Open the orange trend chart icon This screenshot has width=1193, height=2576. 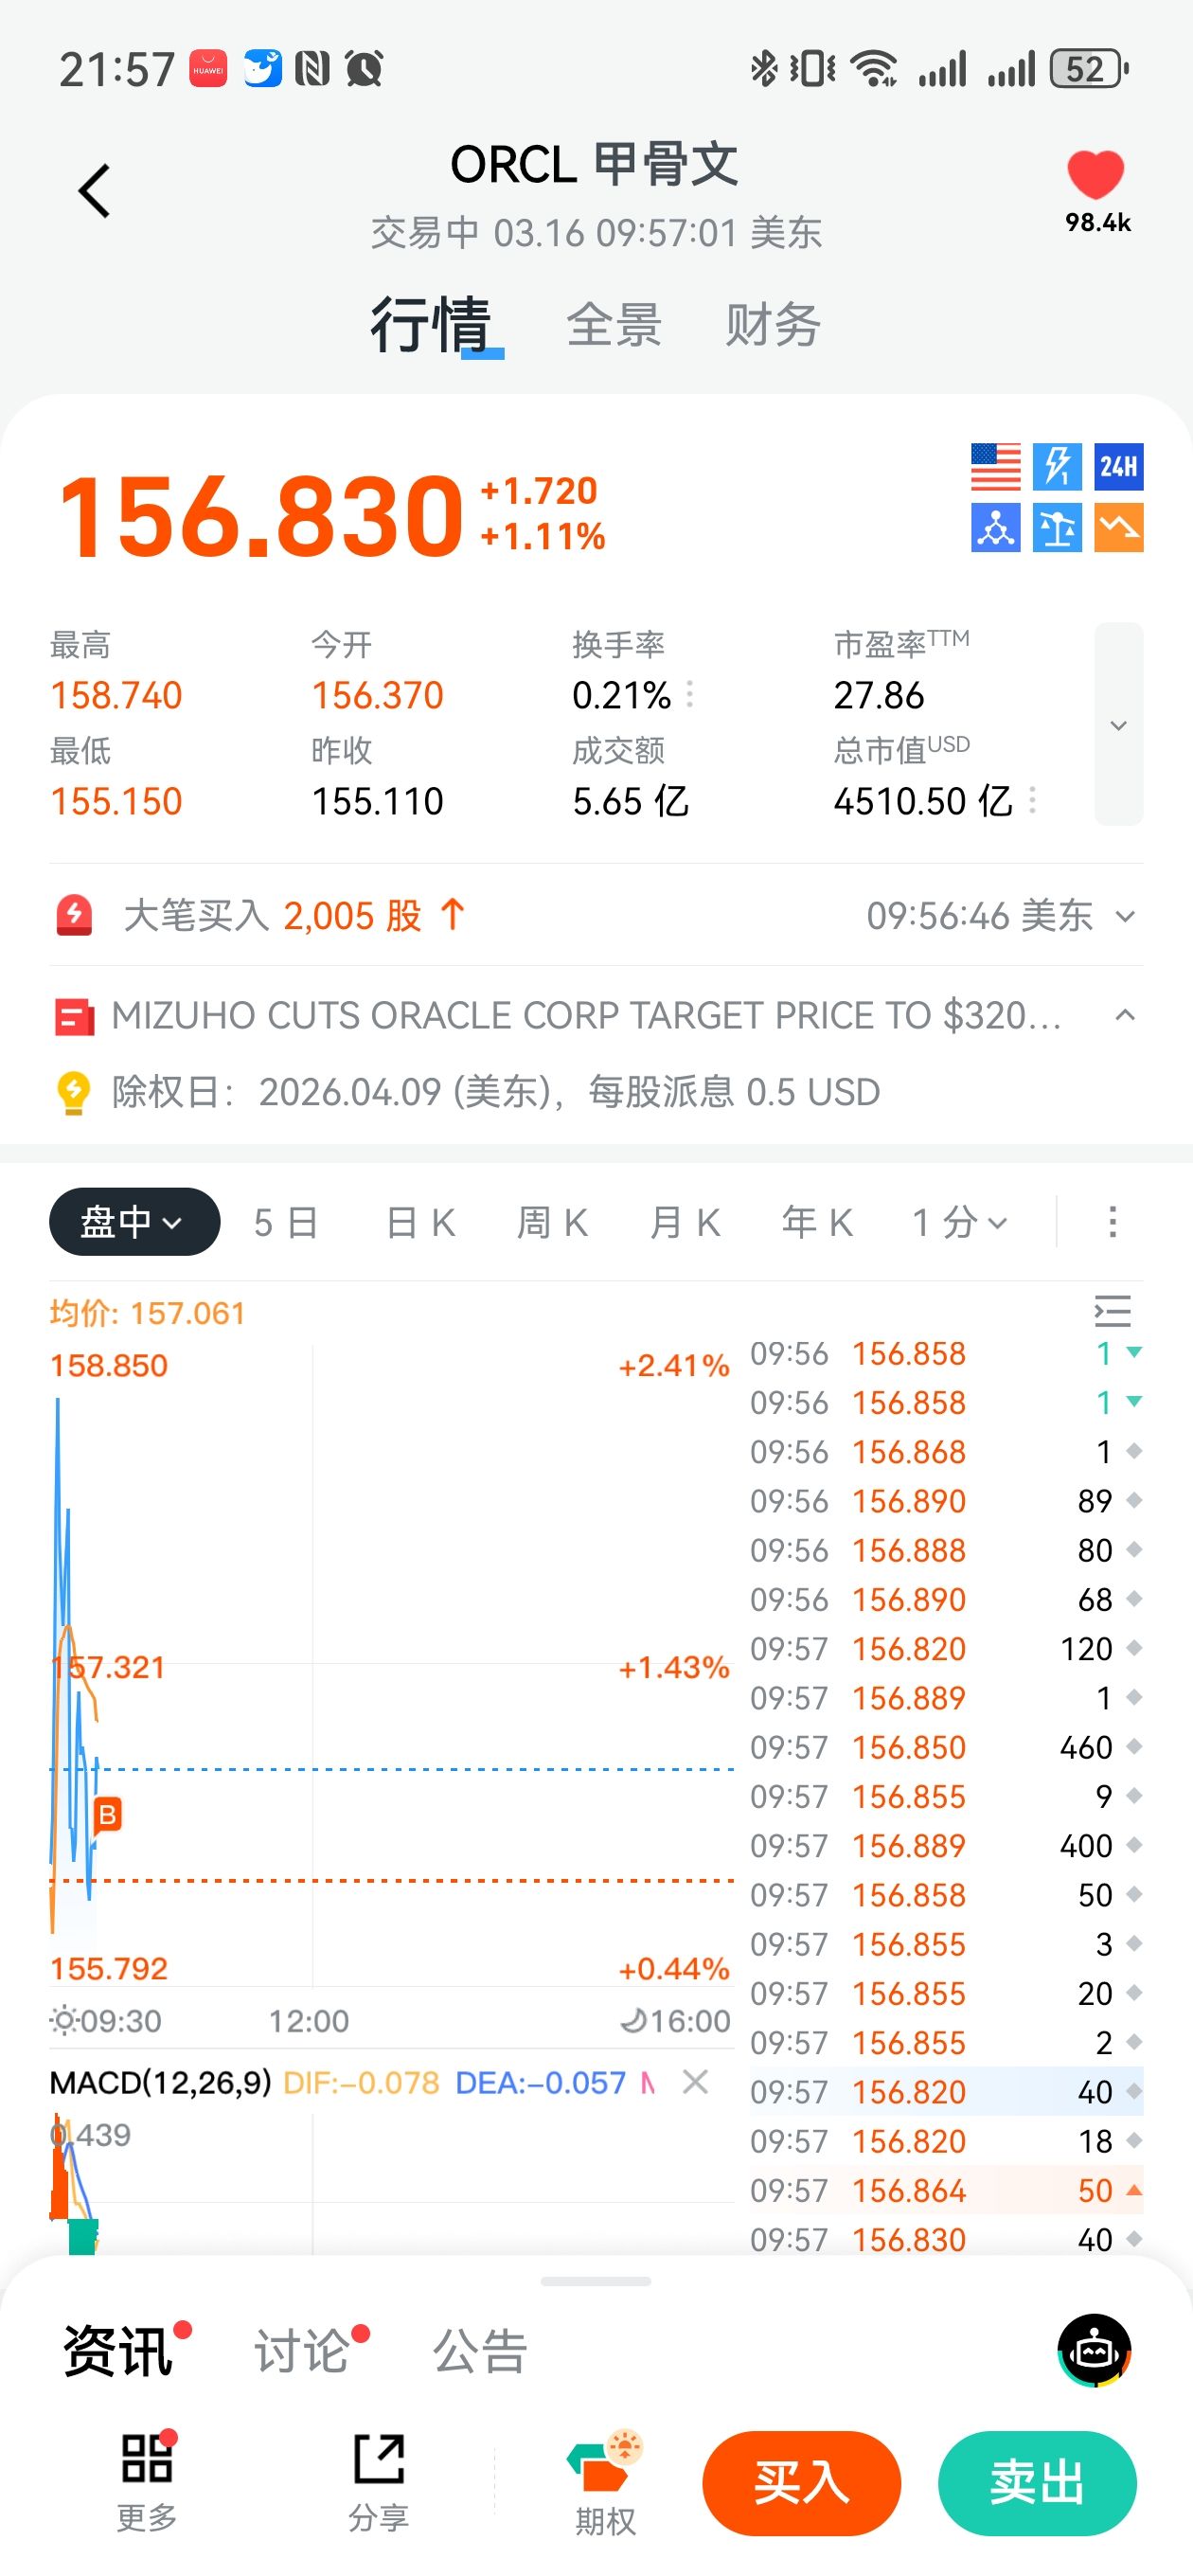click(1118, 527)
